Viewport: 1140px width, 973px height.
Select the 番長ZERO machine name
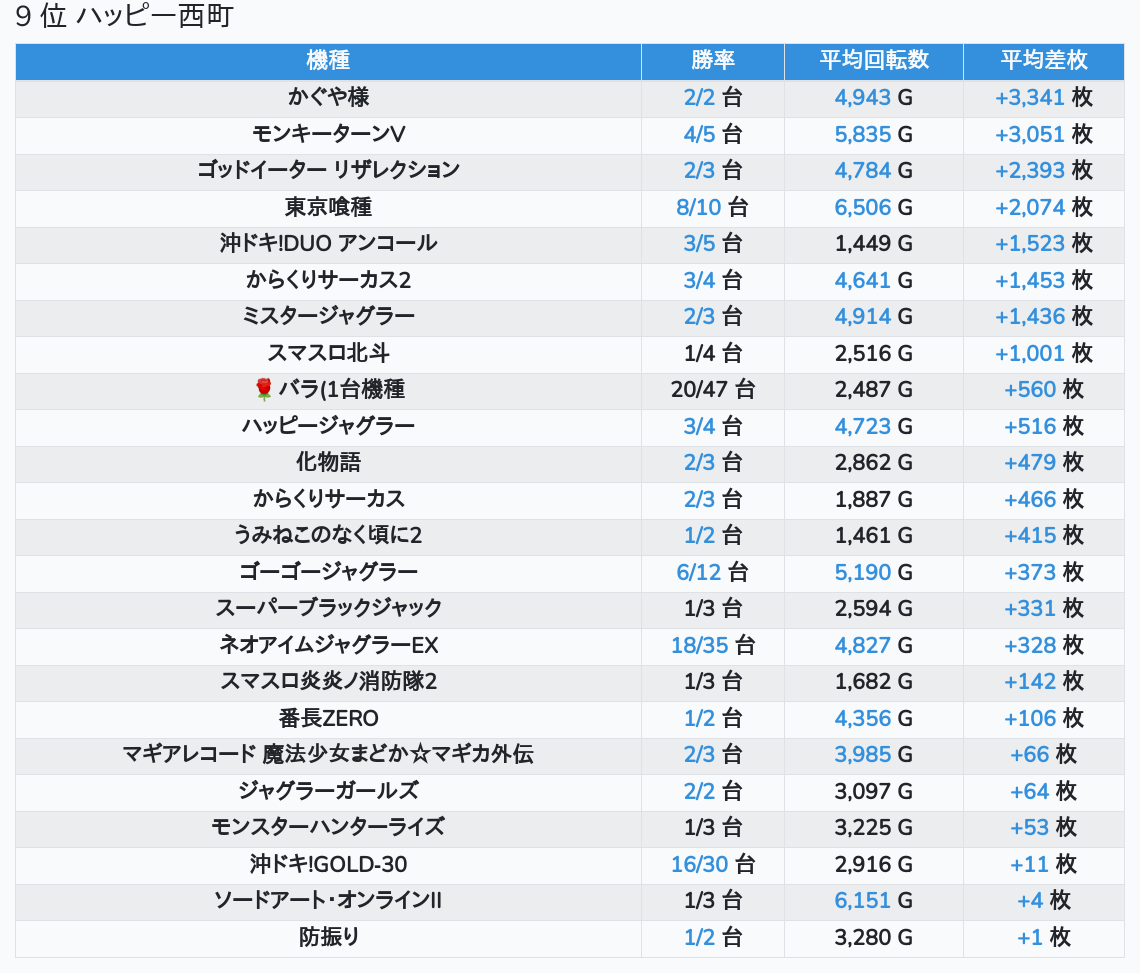(328, 718)
